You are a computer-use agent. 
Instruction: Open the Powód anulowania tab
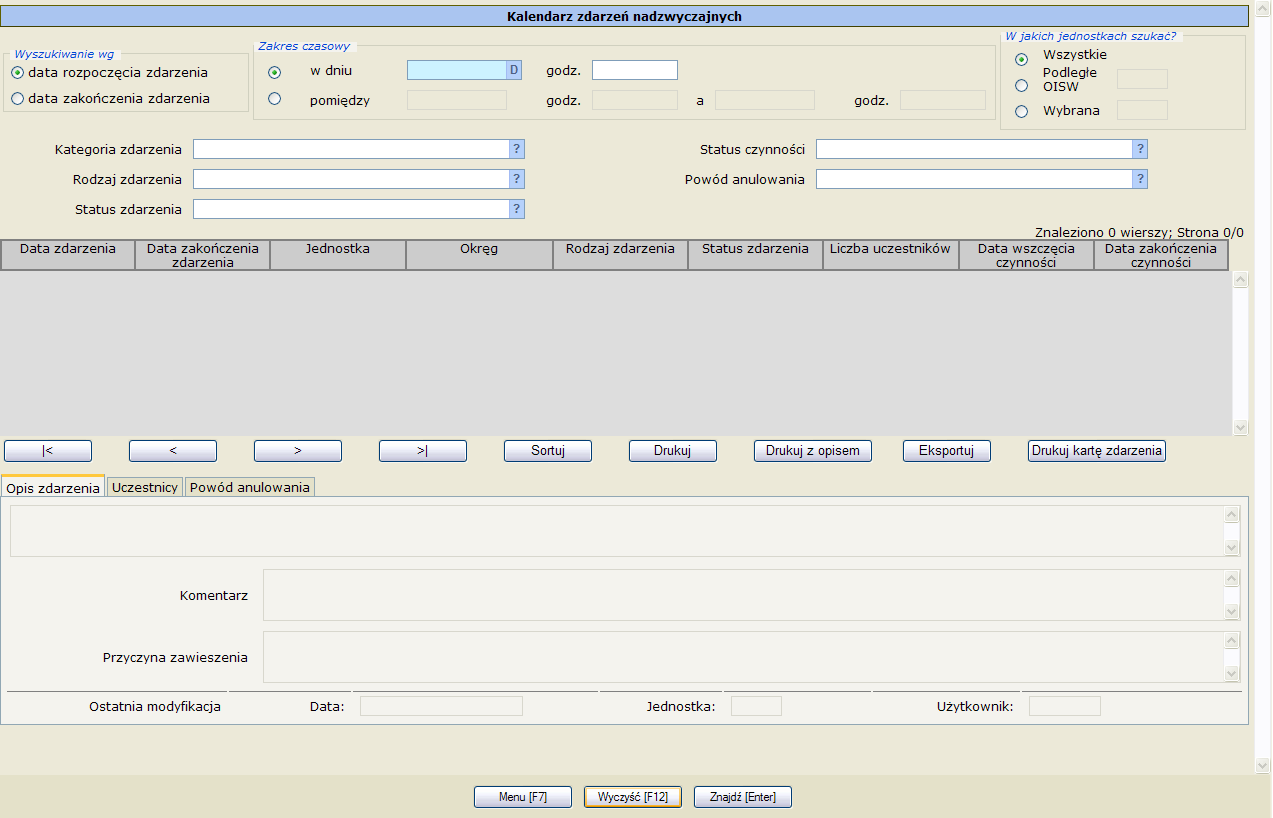pyautogui.click(x=250, y=487)
